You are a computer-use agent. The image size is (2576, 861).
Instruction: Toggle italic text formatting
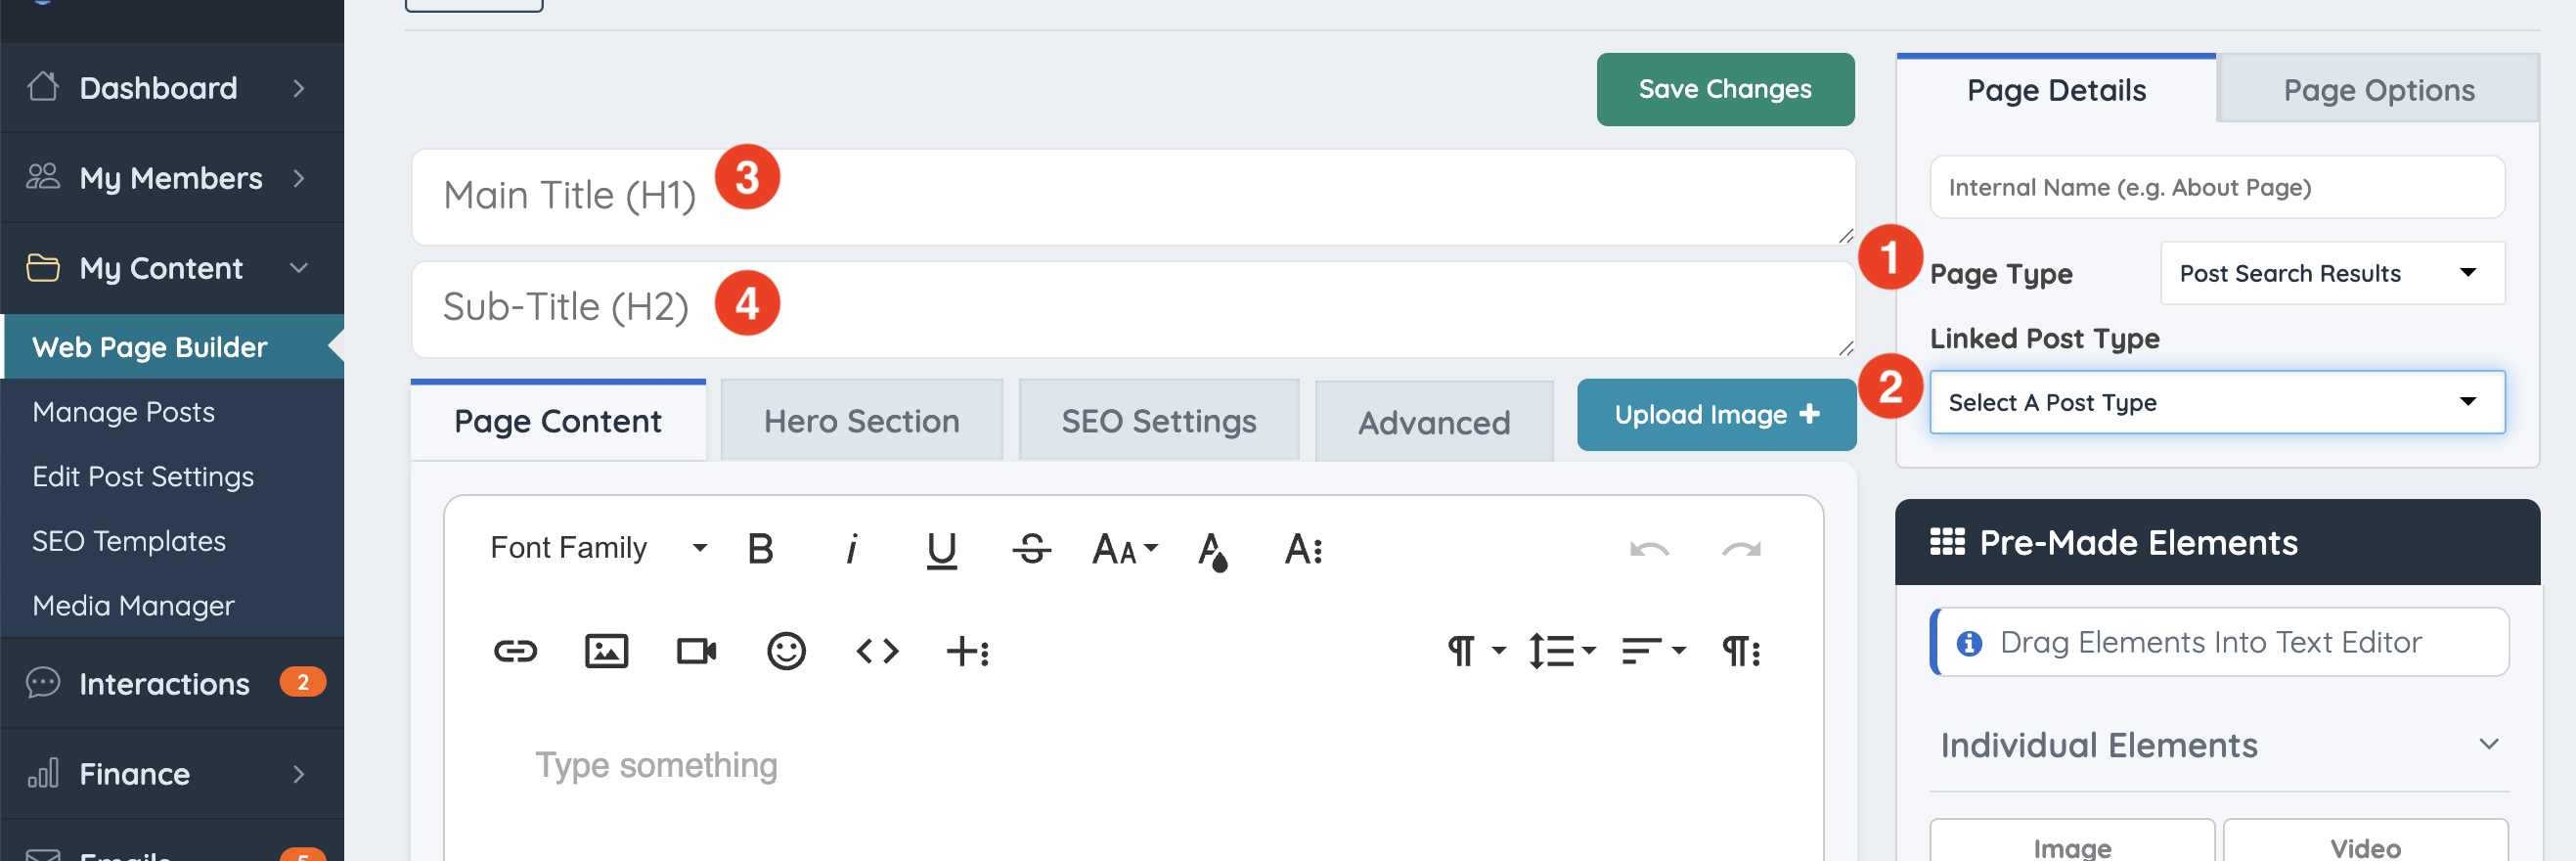click(851, 548)
